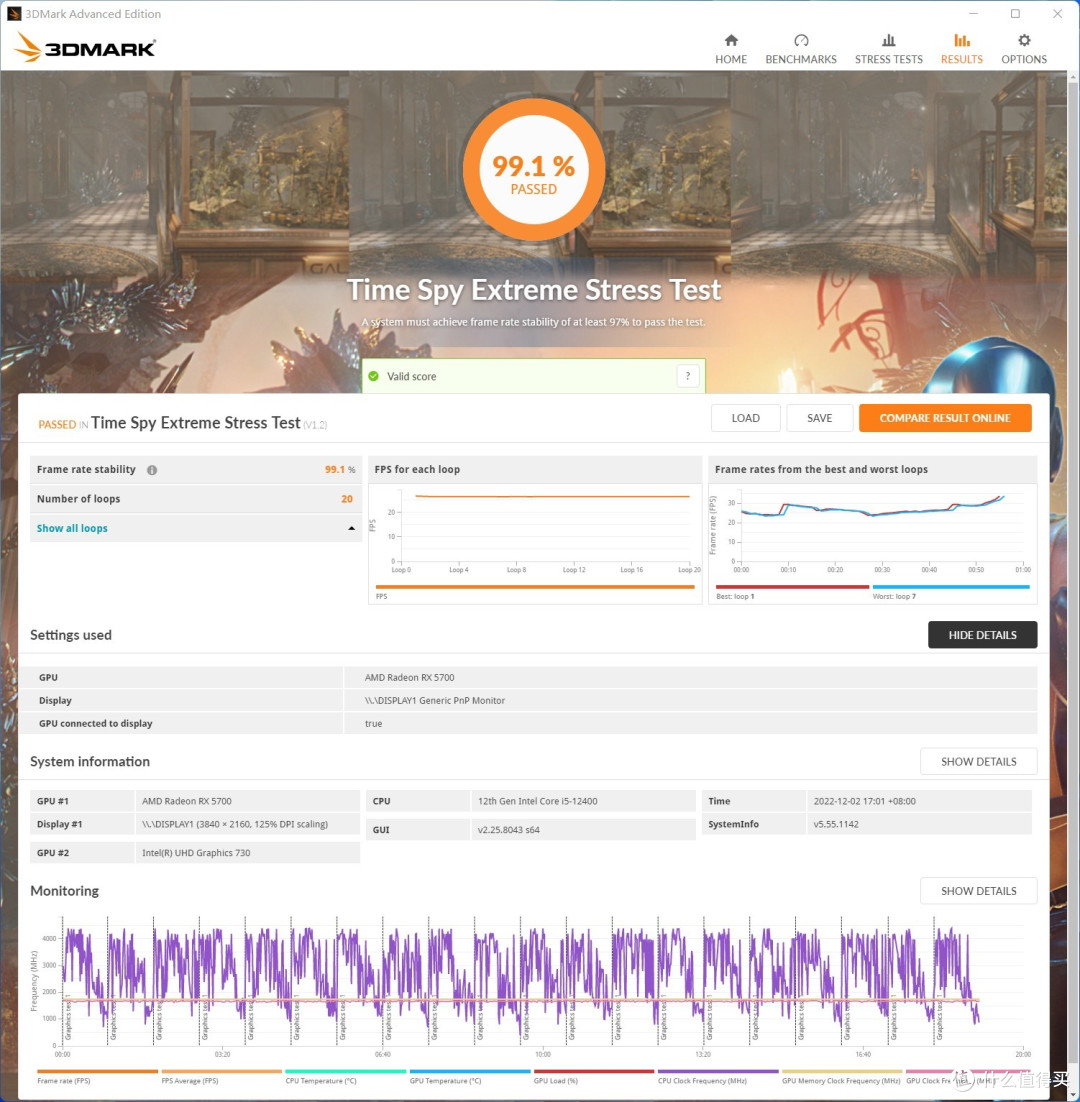Viewport: 1080px width, 1102px height.
Task: Collapse the Show all loops arrow
Action: (x=351, y=528)
